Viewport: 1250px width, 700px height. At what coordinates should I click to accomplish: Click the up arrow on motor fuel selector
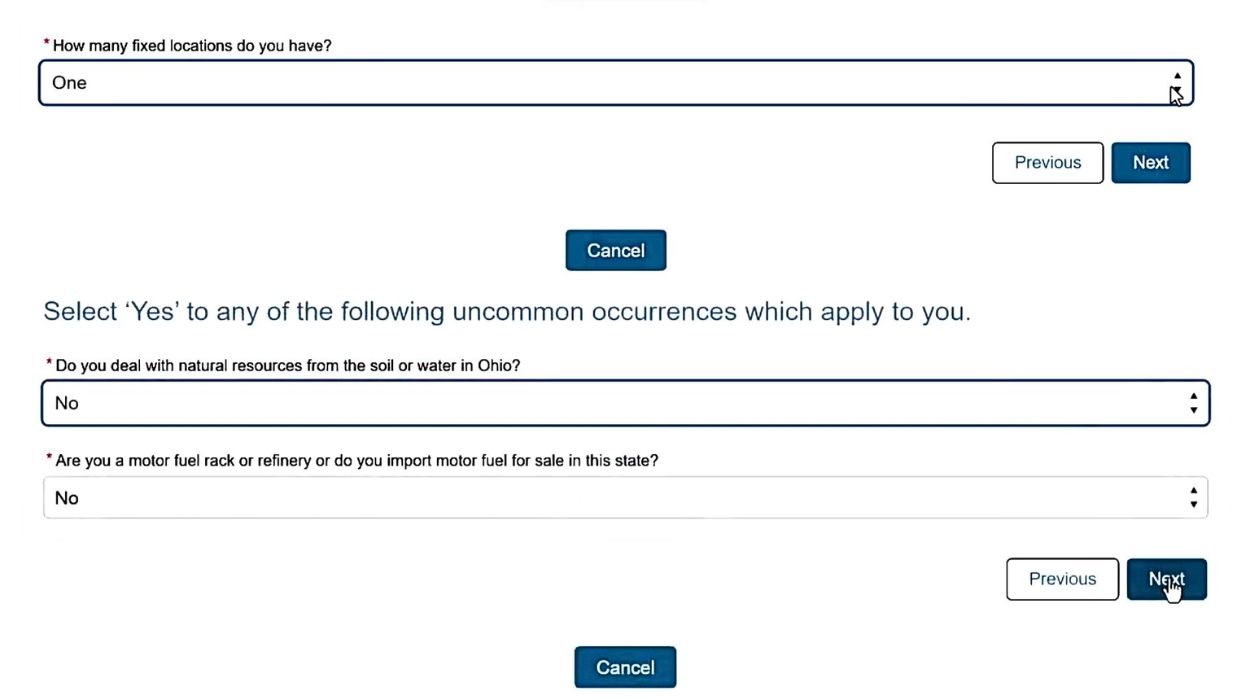[1193, 491]
